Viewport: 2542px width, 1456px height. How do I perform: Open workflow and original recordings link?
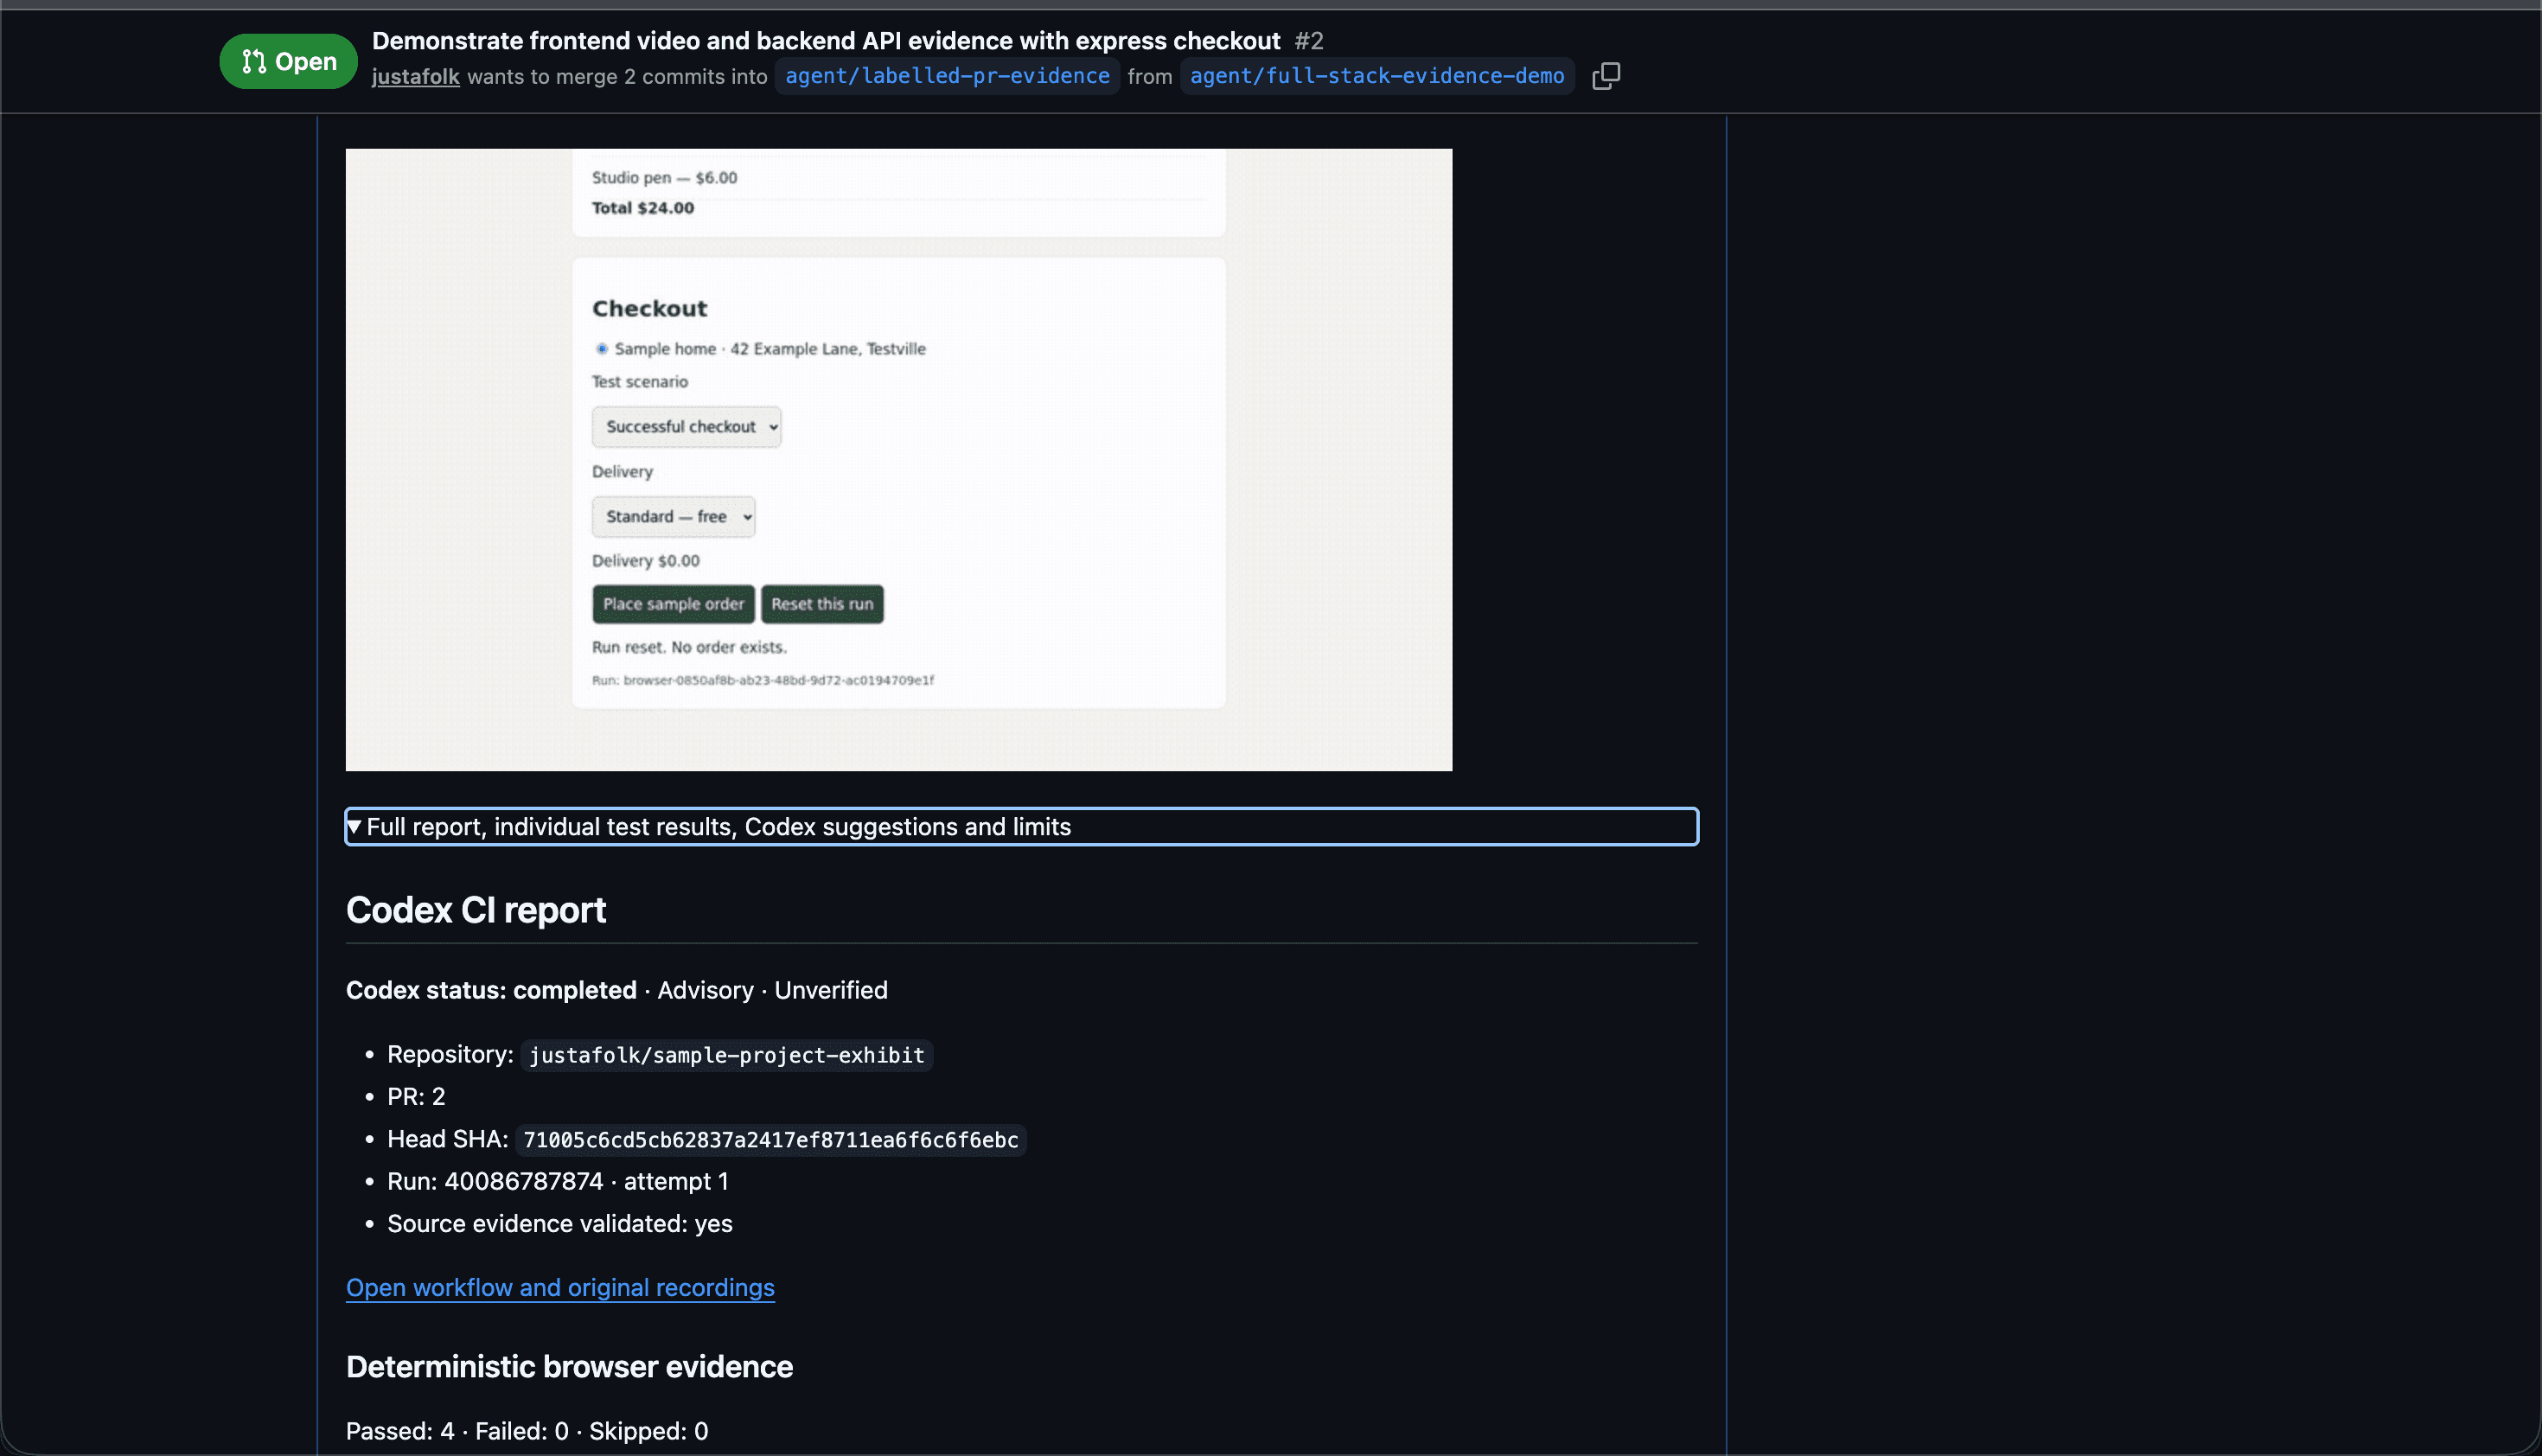[560, 1287]
